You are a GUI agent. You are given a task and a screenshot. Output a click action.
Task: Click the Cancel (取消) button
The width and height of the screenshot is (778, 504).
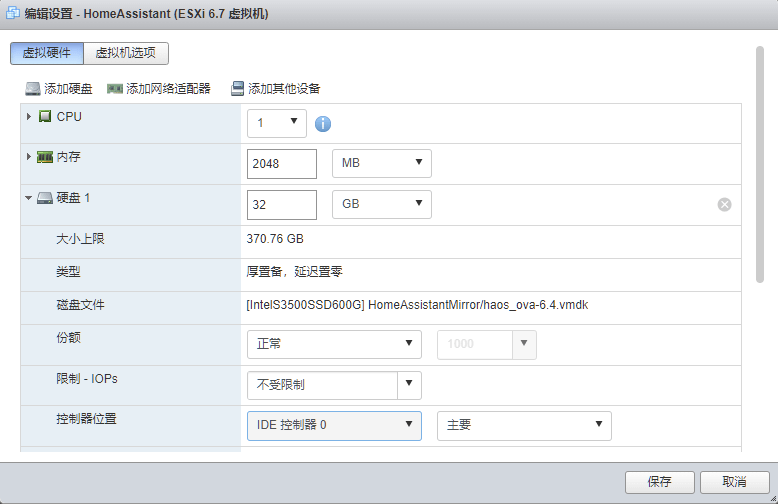pos(735,482)
